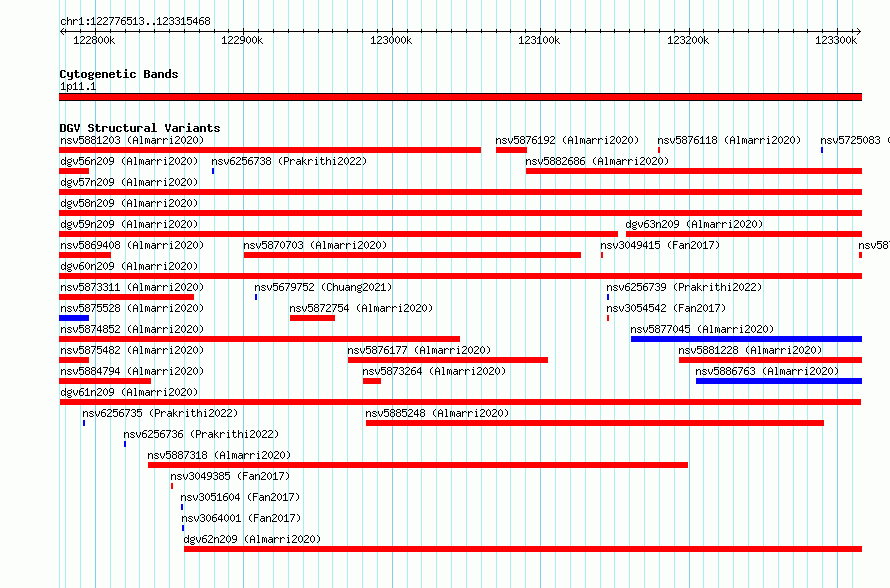Click nsv3049385 (Fan2017) label

click(230, 476)
